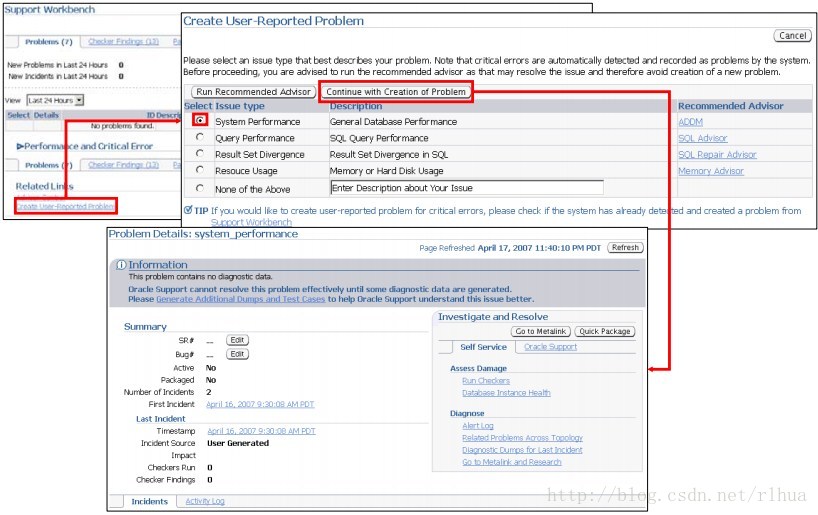Open the Last Incident Timestamp link
The width and height of the screenshot is (818, 515).
pos(261,431)
